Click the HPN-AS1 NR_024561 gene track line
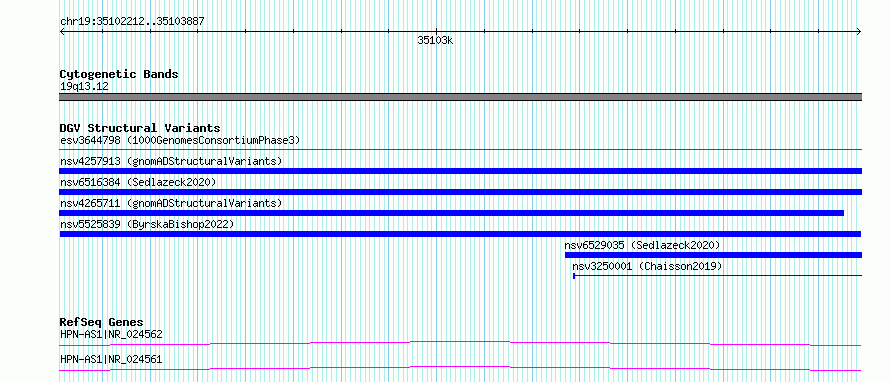The image size is (890, 382). click(x=460, y=368)
